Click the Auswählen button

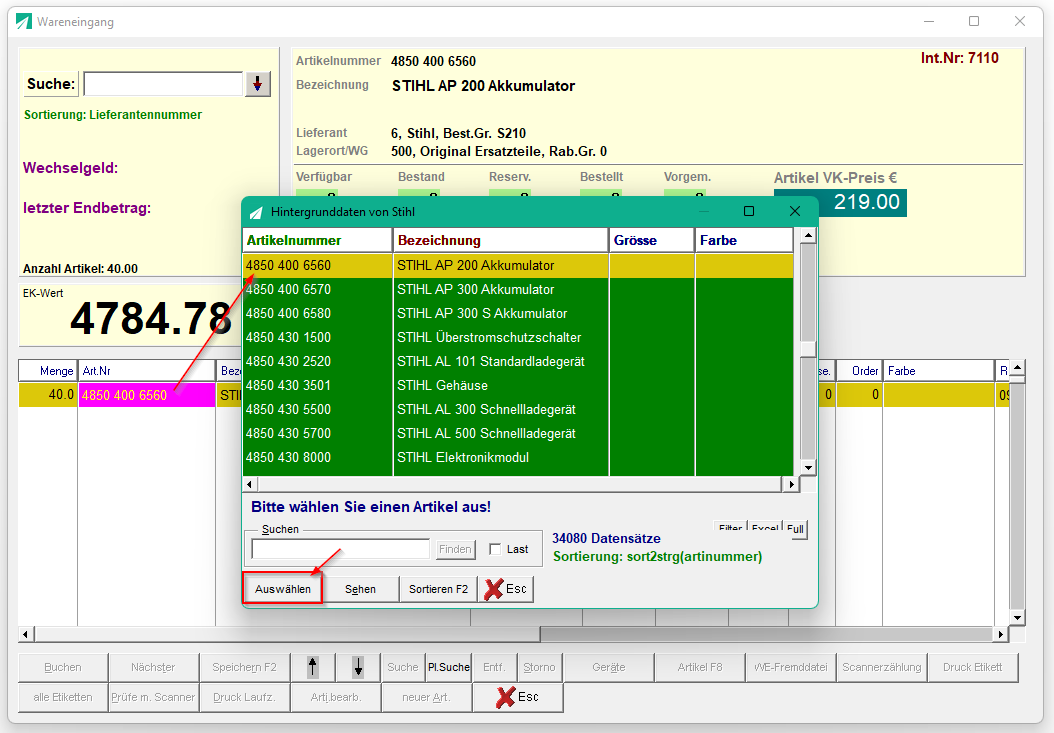282,589
